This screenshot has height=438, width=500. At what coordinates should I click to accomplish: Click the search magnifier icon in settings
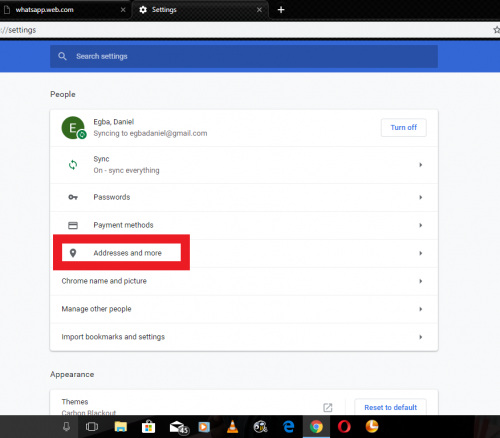pyautogui.click(x=62, y=56)
